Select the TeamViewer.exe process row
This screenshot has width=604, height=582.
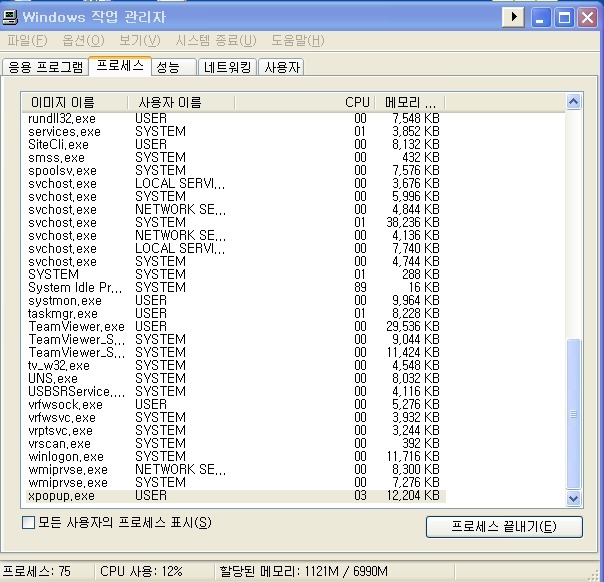pos(77,327)
